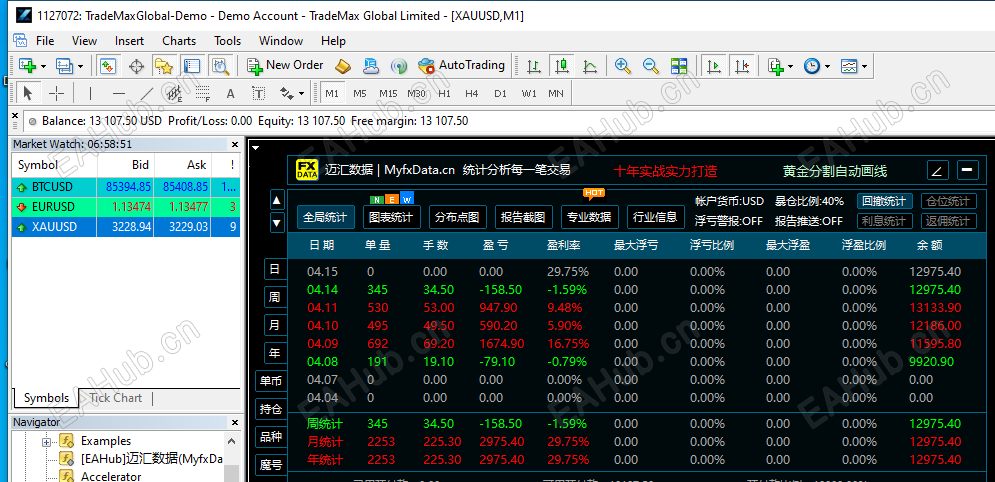This screenshot has height=482, width=995.
Task: Toggle the Terminal window button
Action: [x=192, y=65]
